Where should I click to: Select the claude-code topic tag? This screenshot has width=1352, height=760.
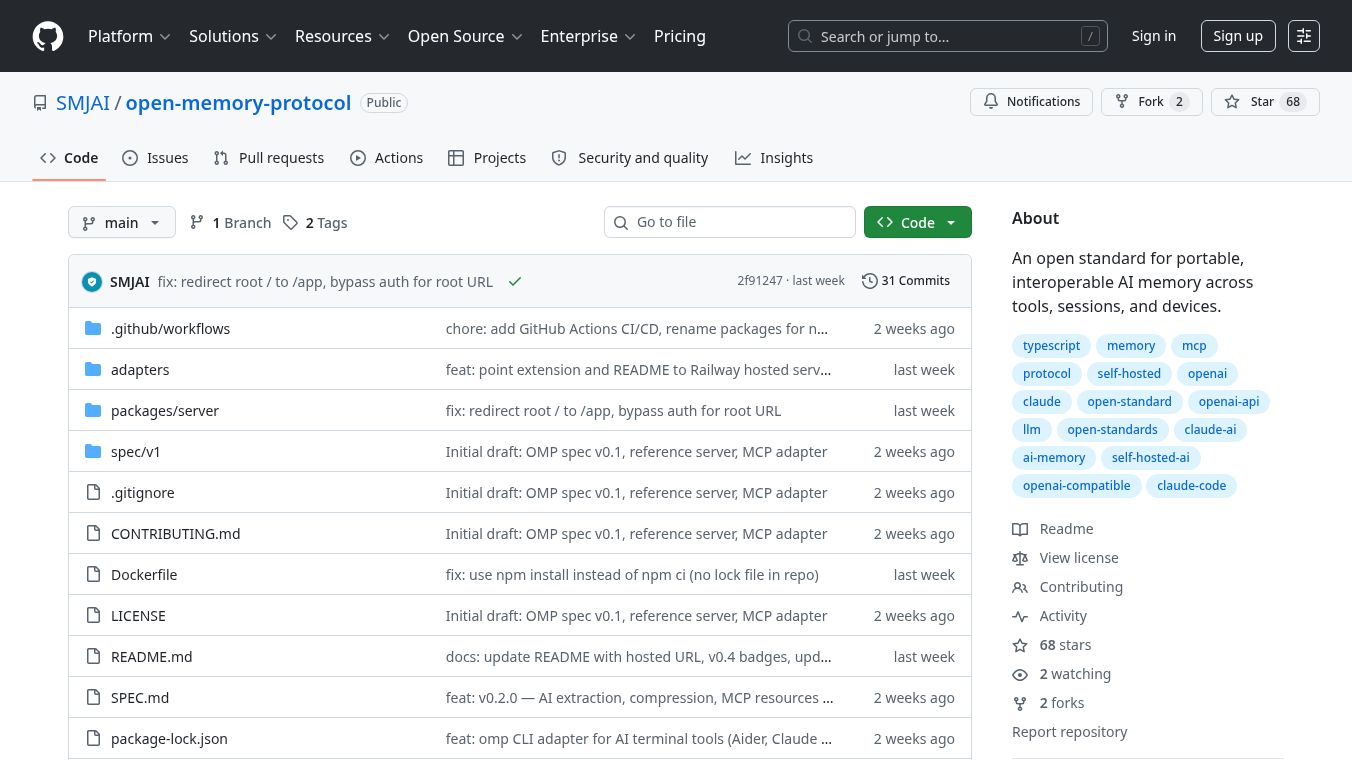tap(1191, 486)
